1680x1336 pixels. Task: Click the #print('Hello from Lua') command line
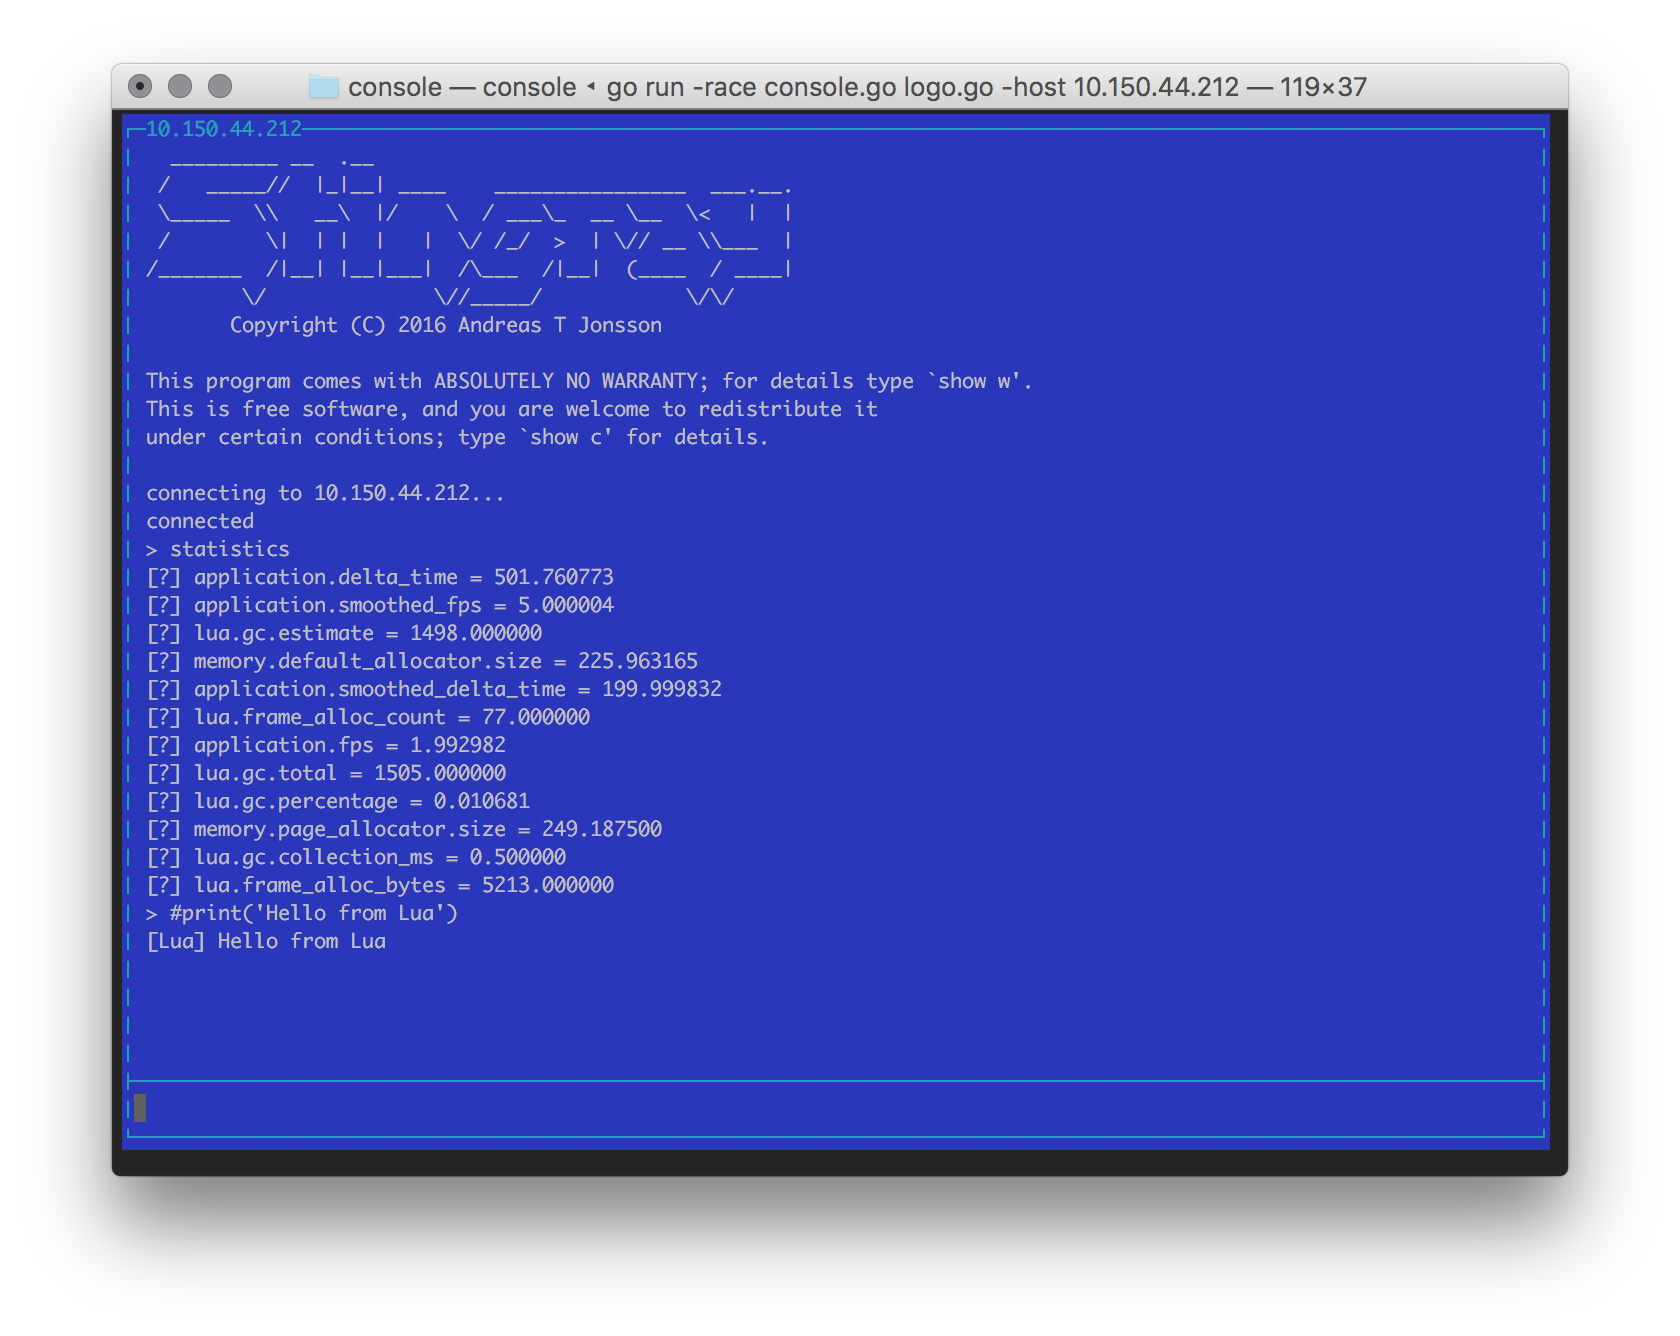tap(302, 913)
